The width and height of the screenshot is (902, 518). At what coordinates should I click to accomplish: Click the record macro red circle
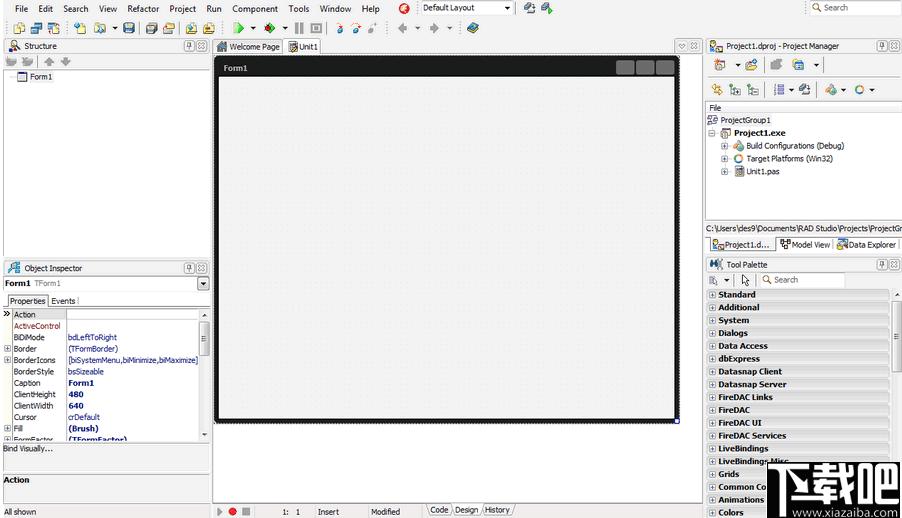232,511
